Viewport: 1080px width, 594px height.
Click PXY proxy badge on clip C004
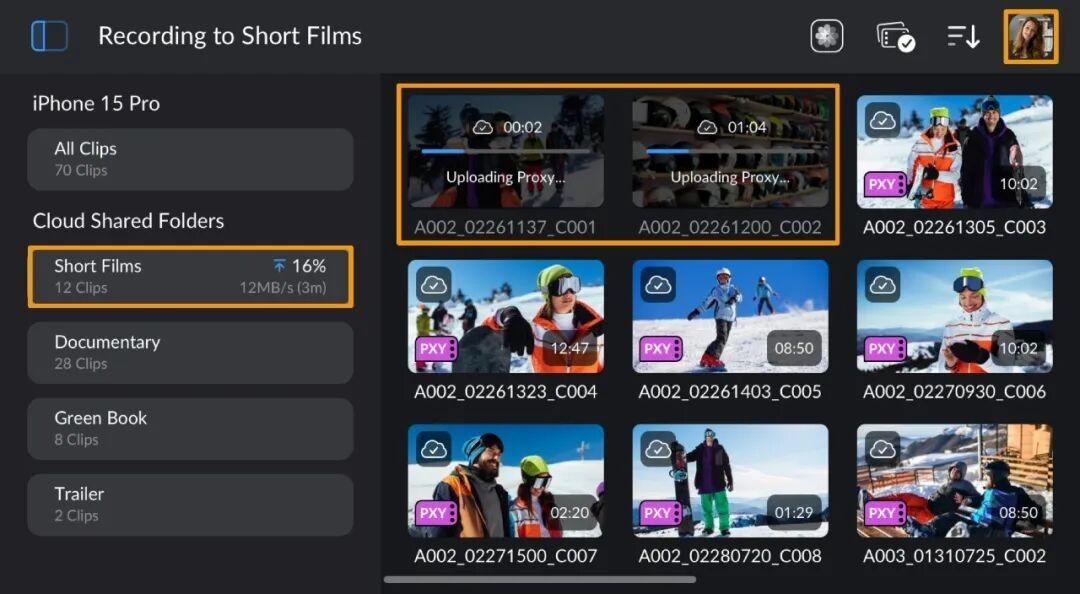(x=436, y=349)
